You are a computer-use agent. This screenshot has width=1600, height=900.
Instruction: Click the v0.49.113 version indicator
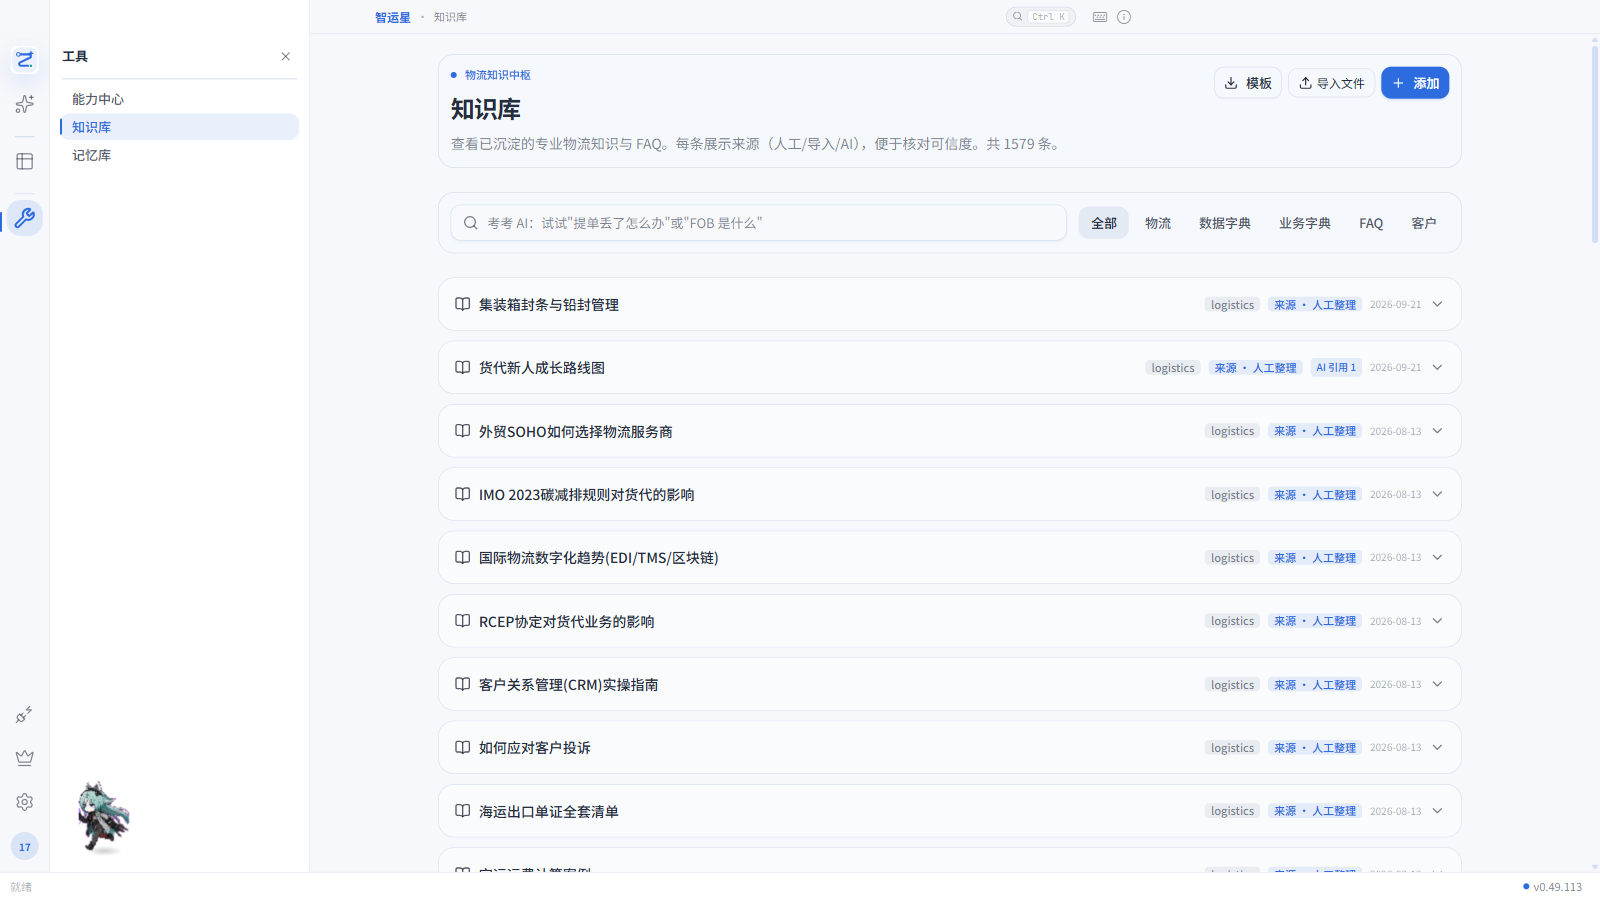pos(1553,887)
